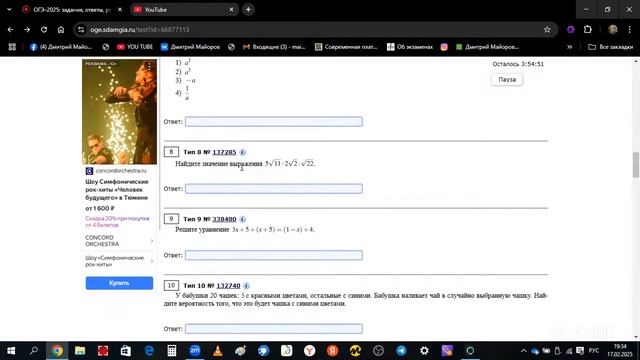Expand hidden system tray icons
The width and height of the screenshot is (640, 360).
click(x=523, y=351)
